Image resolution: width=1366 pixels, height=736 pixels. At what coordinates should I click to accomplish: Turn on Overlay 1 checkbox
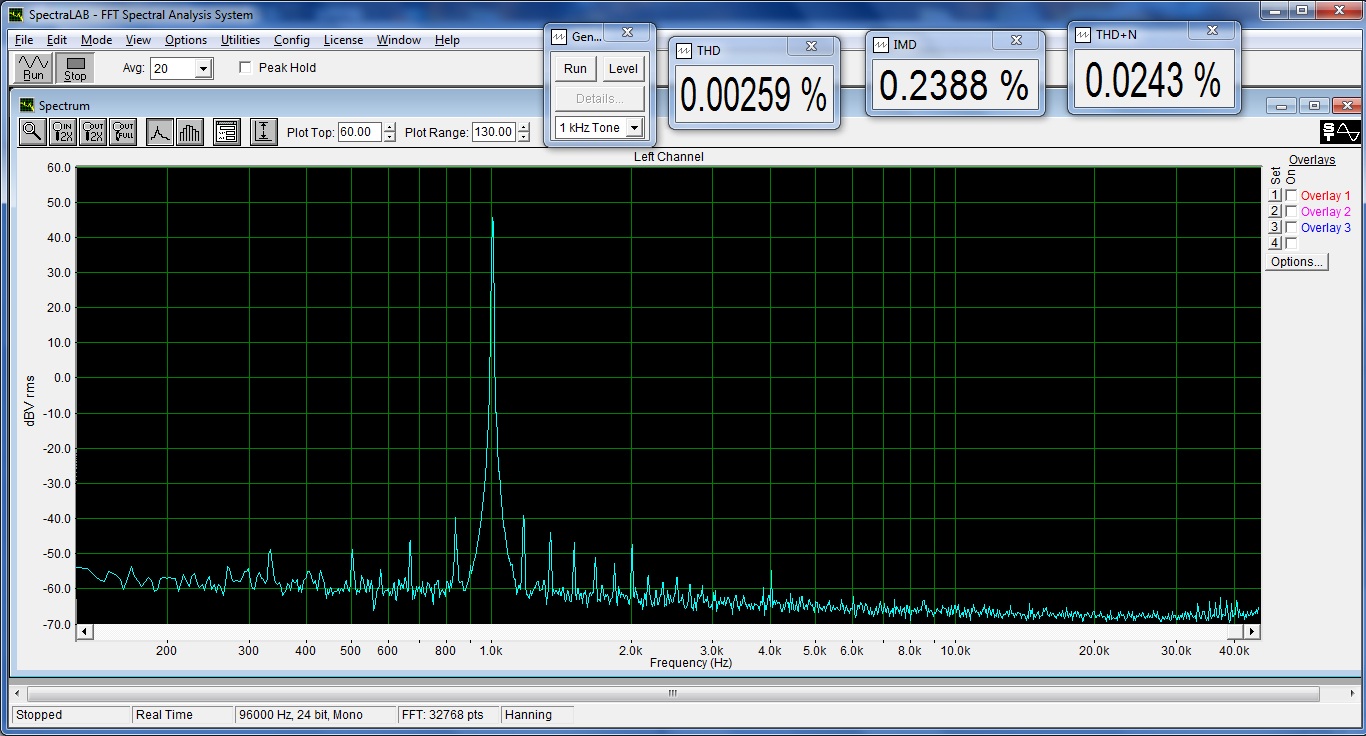[x=1291, y=196]
